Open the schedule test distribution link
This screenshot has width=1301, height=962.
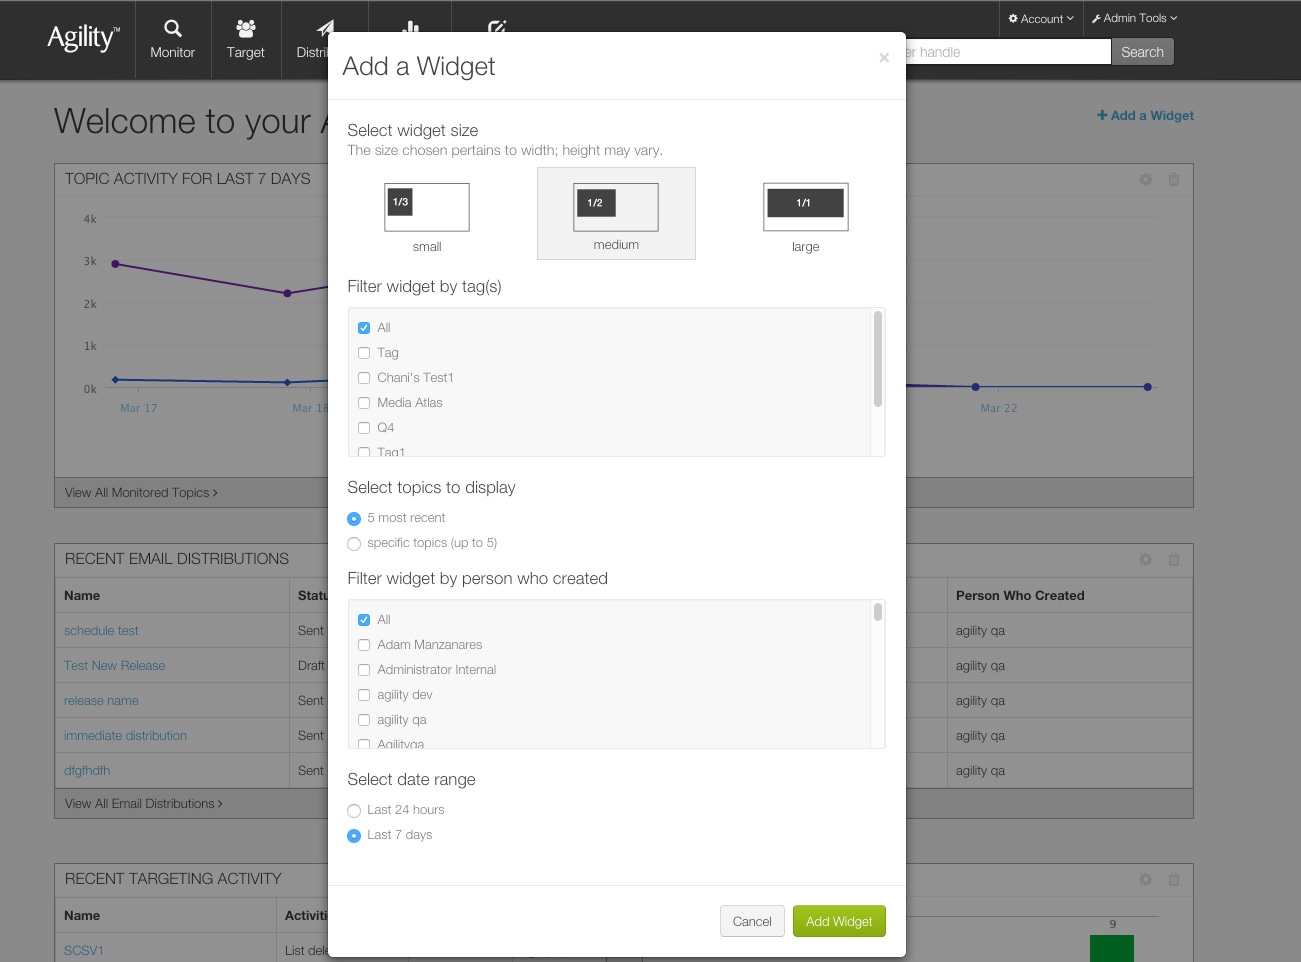pos(101,631)
